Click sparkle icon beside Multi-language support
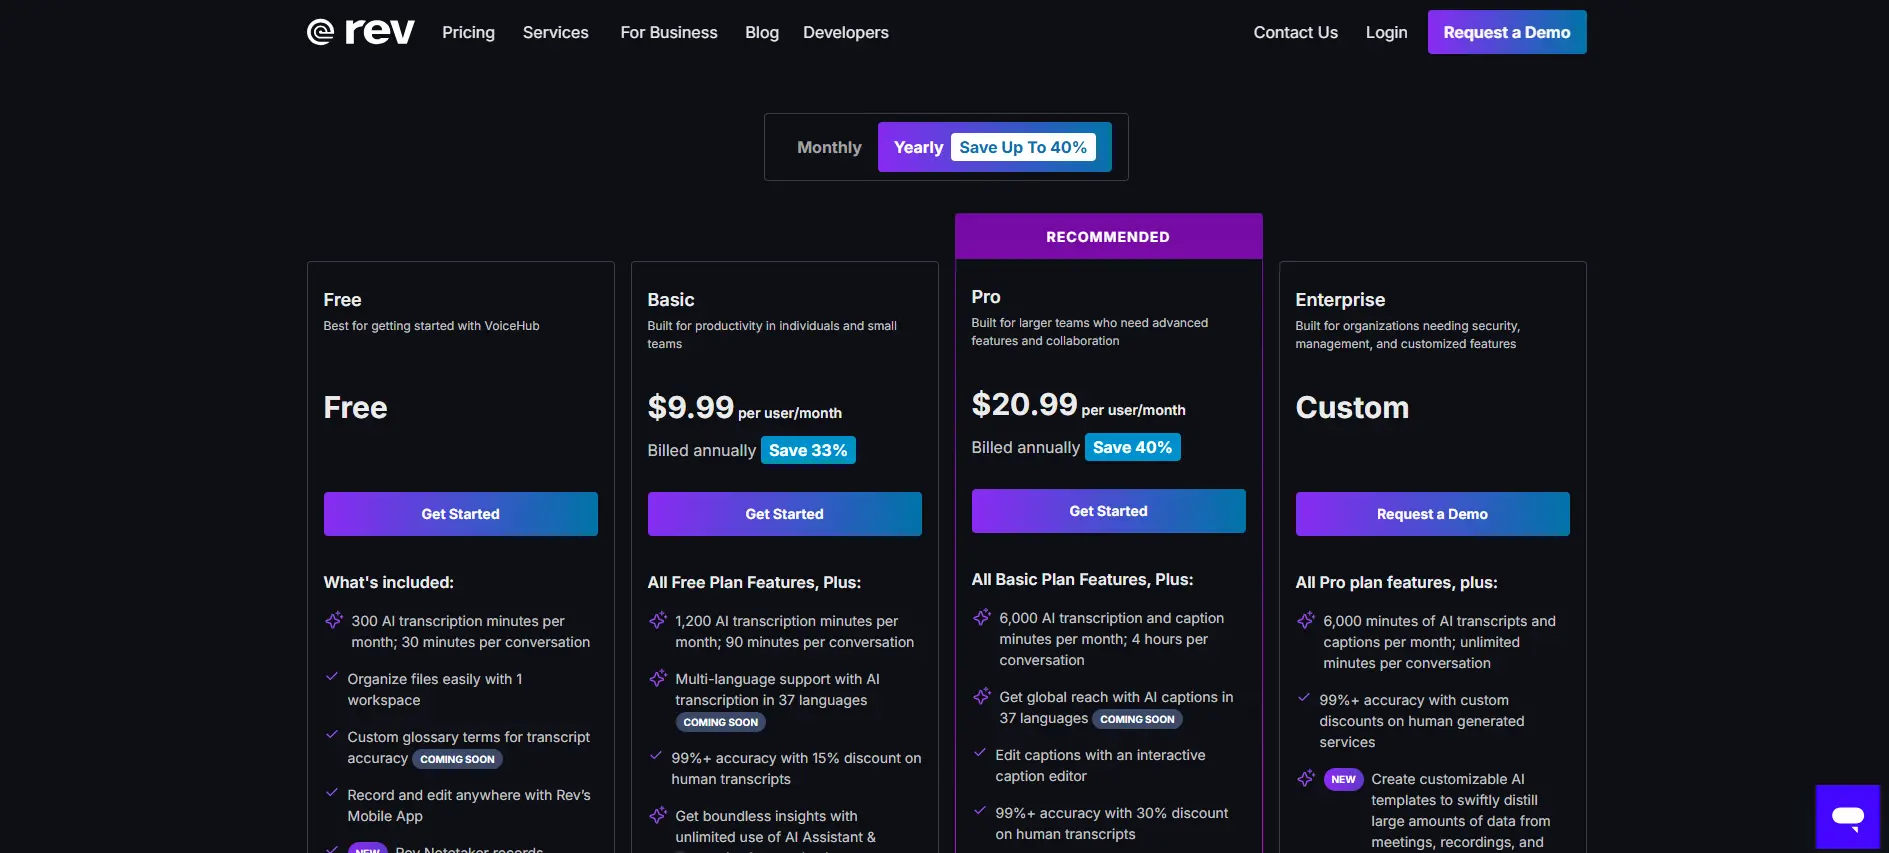The width and height of the screenshot is (1889, 853). pos(658,678)
